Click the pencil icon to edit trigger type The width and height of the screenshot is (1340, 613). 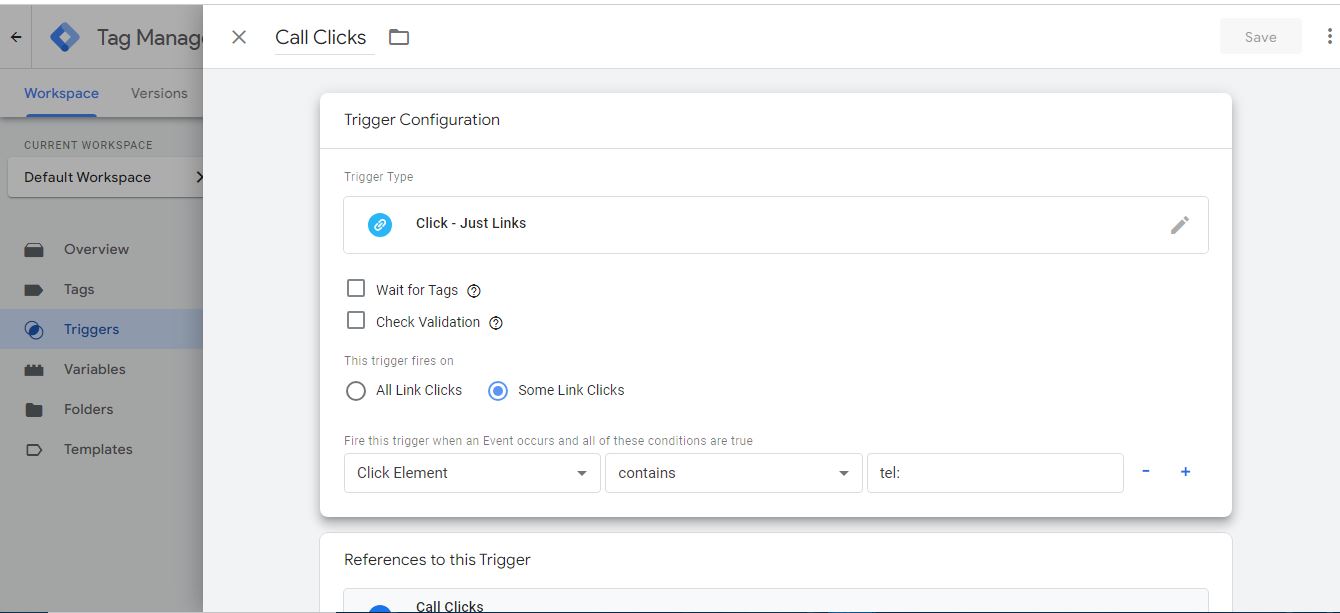pos(1180,225)
